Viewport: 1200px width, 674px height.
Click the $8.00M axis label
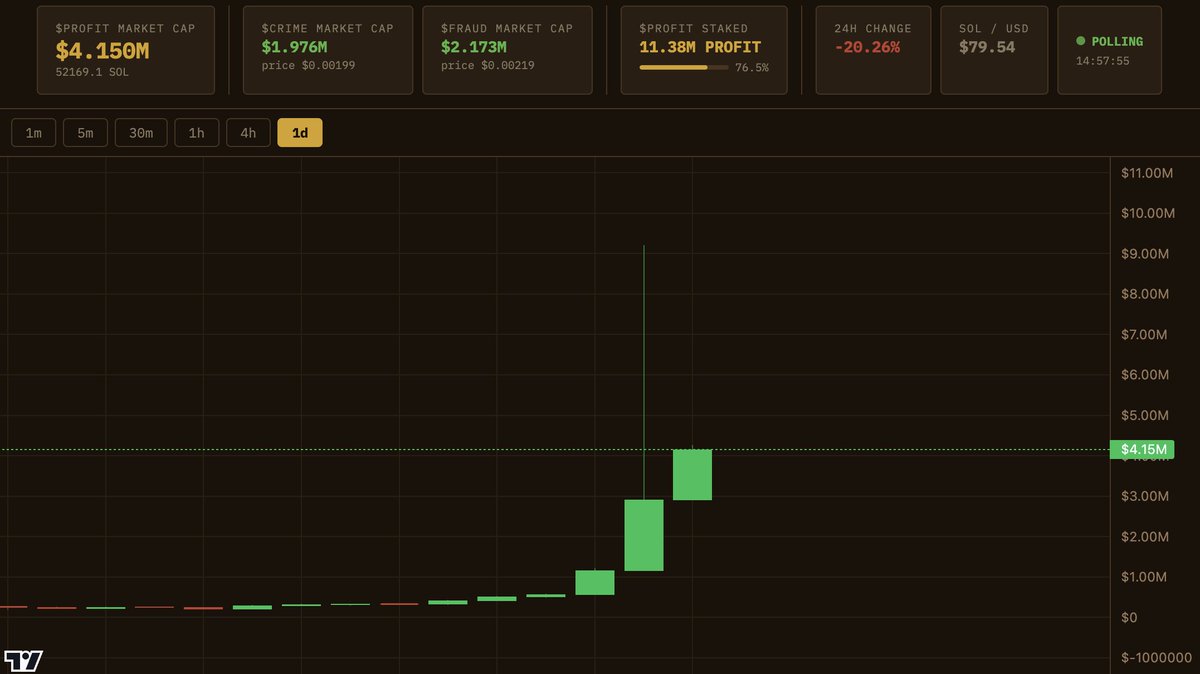pyautogui.click(x=1144, y=294)
